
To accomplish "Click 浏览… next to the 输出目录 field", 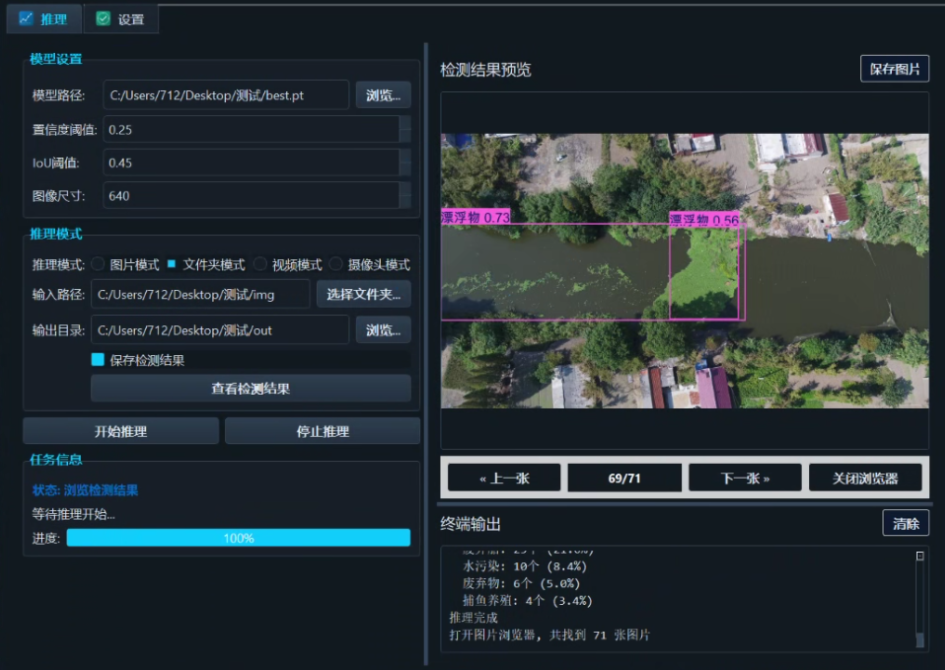I will click(383, 329).
